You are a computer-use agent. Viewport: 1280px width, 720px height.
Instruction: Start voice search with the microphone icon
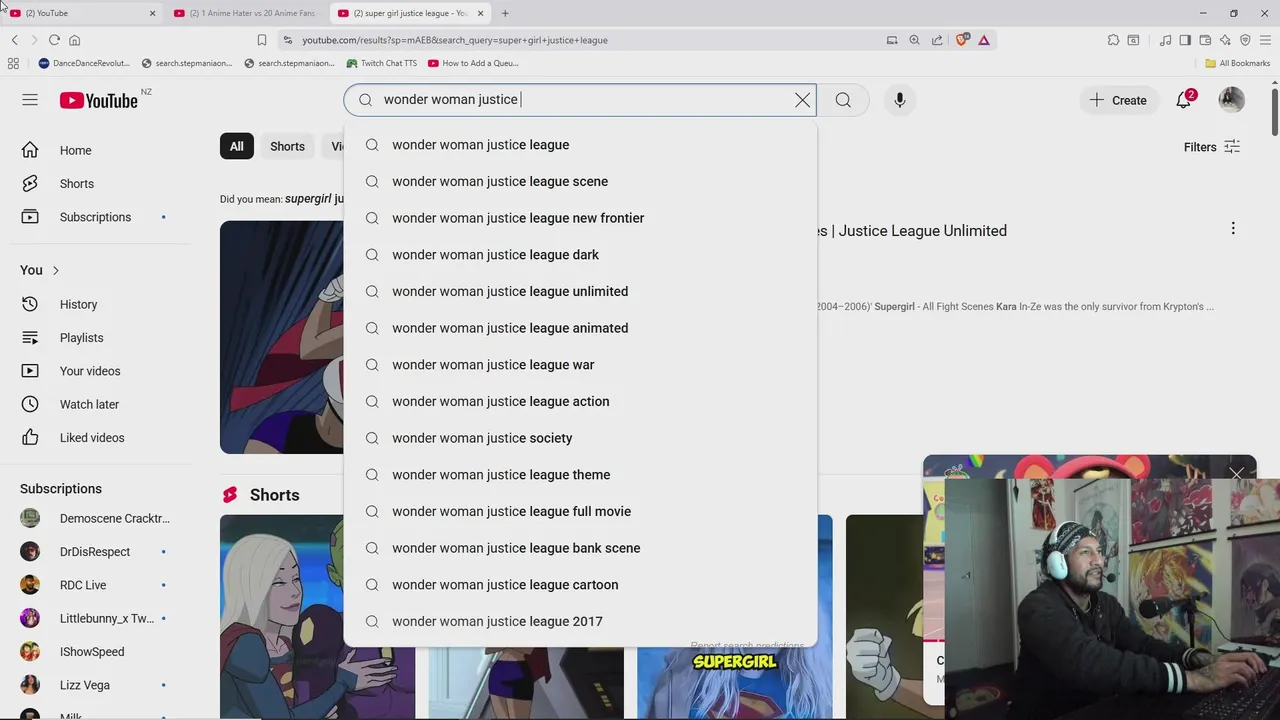coord(899,100)
